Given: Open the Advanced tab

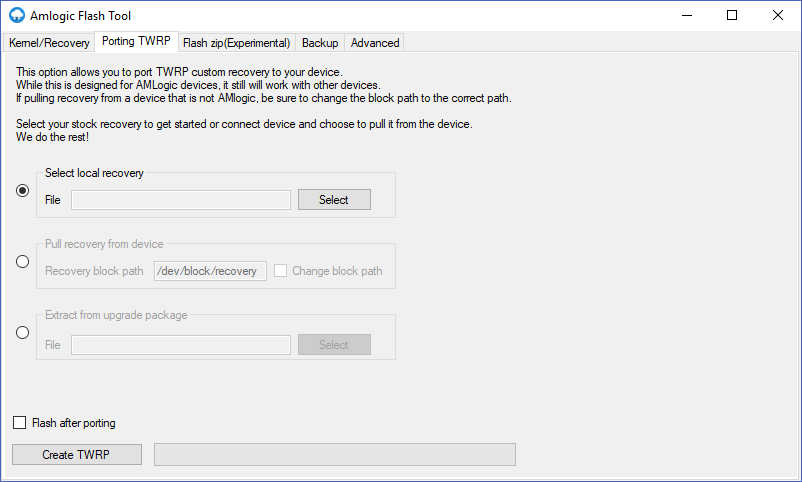Looking at the screenshot, I should tap(375, 43).
